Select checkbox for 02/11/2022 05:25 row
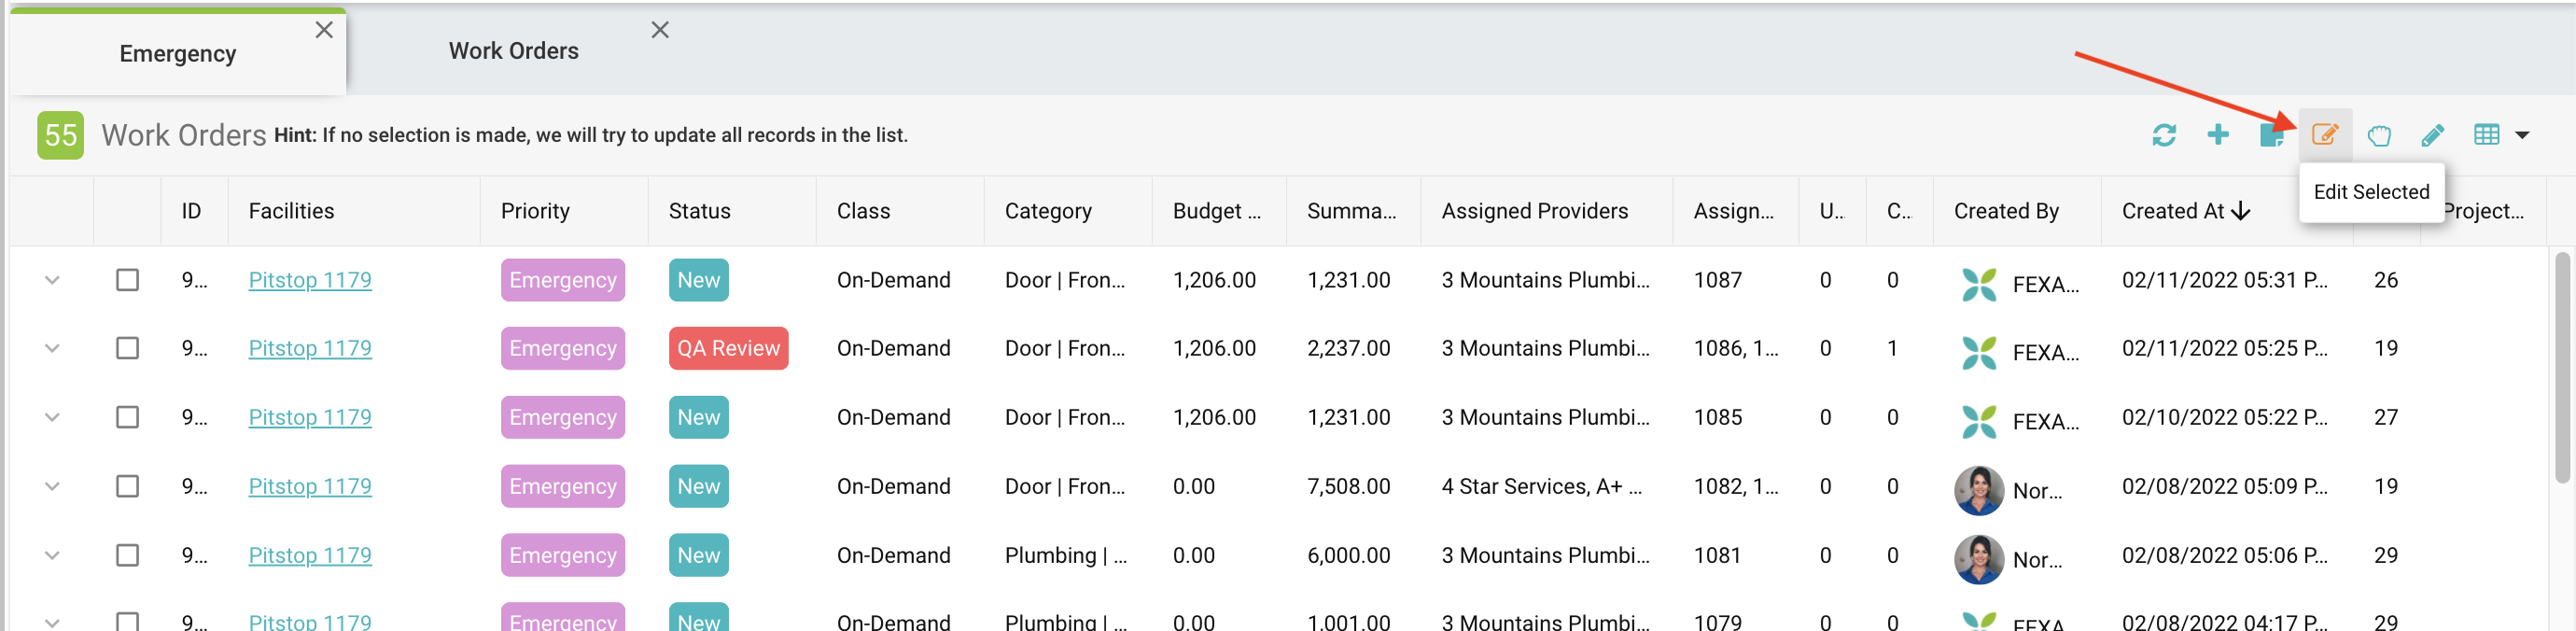The height and width of the screenshot is (631, 2576). [127, 348]
